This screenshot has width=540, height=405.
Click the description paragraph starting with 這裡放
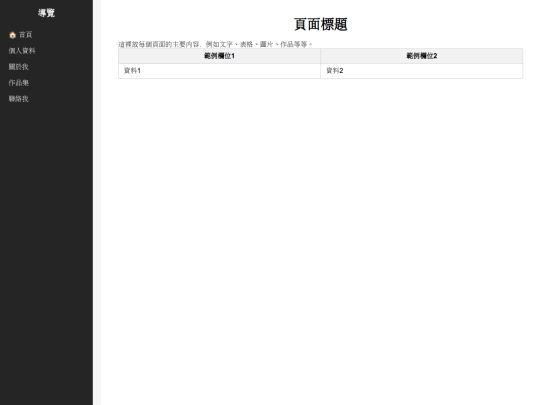(x=216, y=44)
